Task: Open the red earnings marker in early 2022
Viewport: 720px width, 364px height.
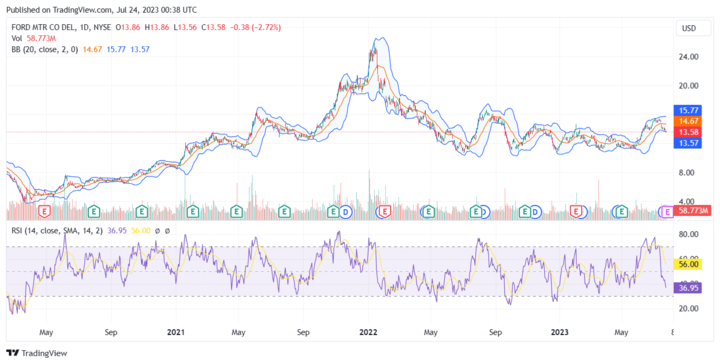Action: pos(384,212)
